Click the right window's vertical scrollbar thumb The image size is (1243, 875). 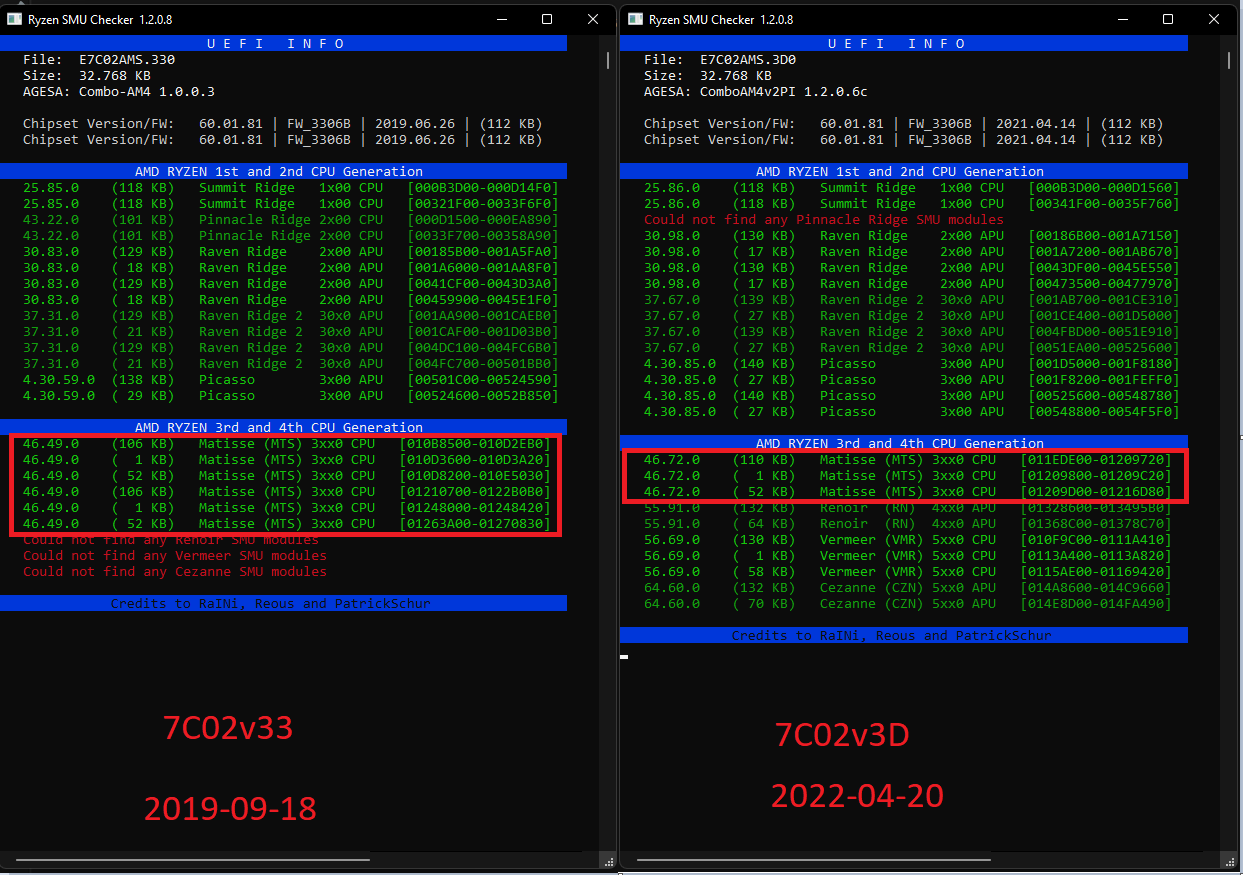tap(1230, 61)
